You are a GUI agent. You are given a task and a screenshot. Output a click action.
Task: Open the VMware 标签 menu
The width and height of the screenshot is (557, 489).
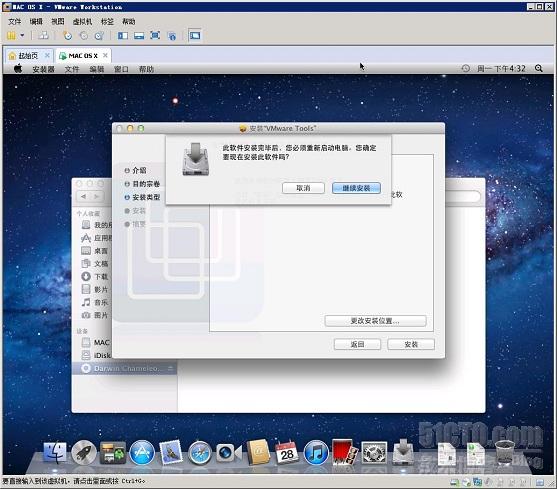[107, 22]
